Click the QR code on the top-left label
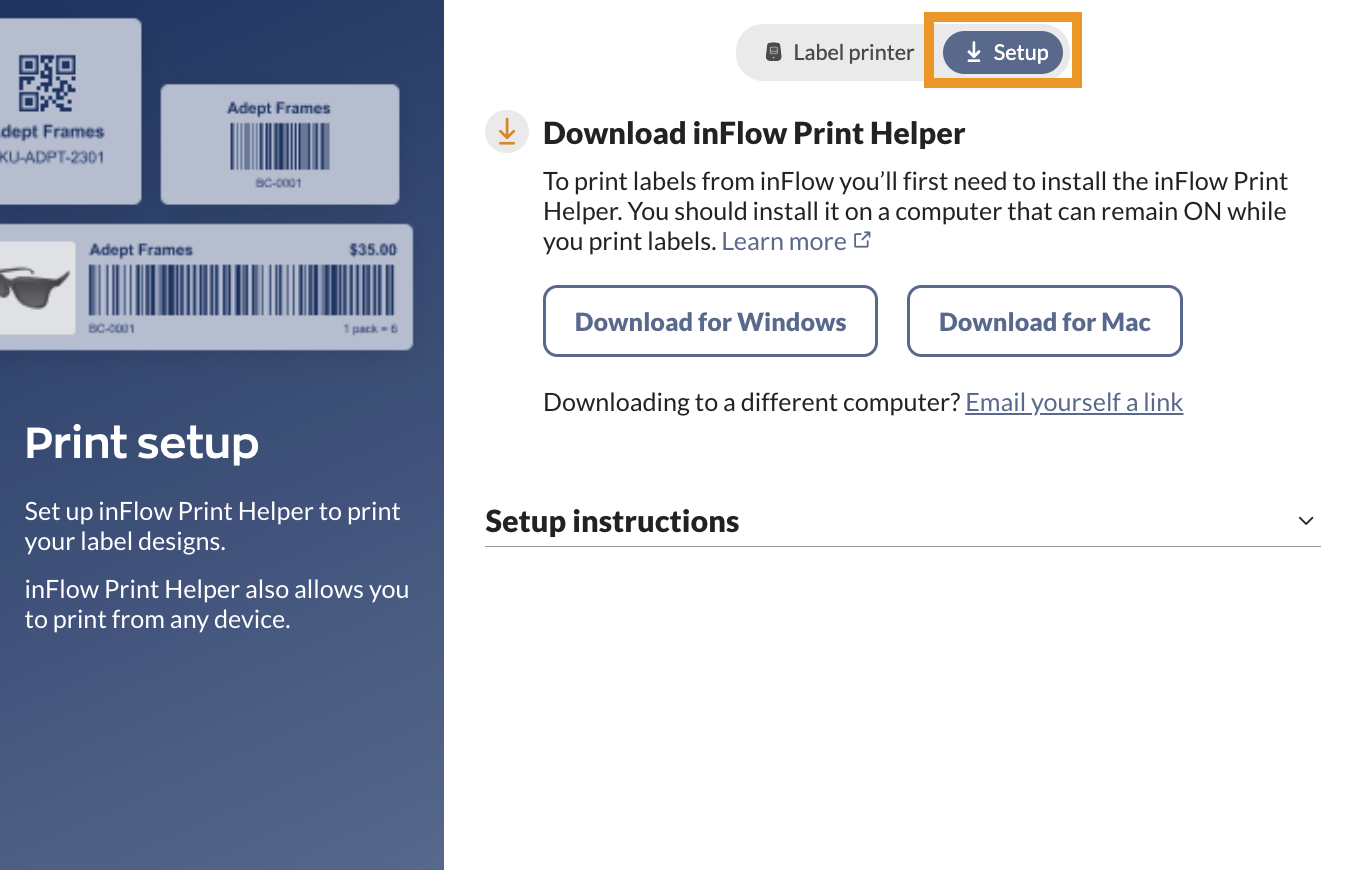1354x870 pixels. (48, 82)
